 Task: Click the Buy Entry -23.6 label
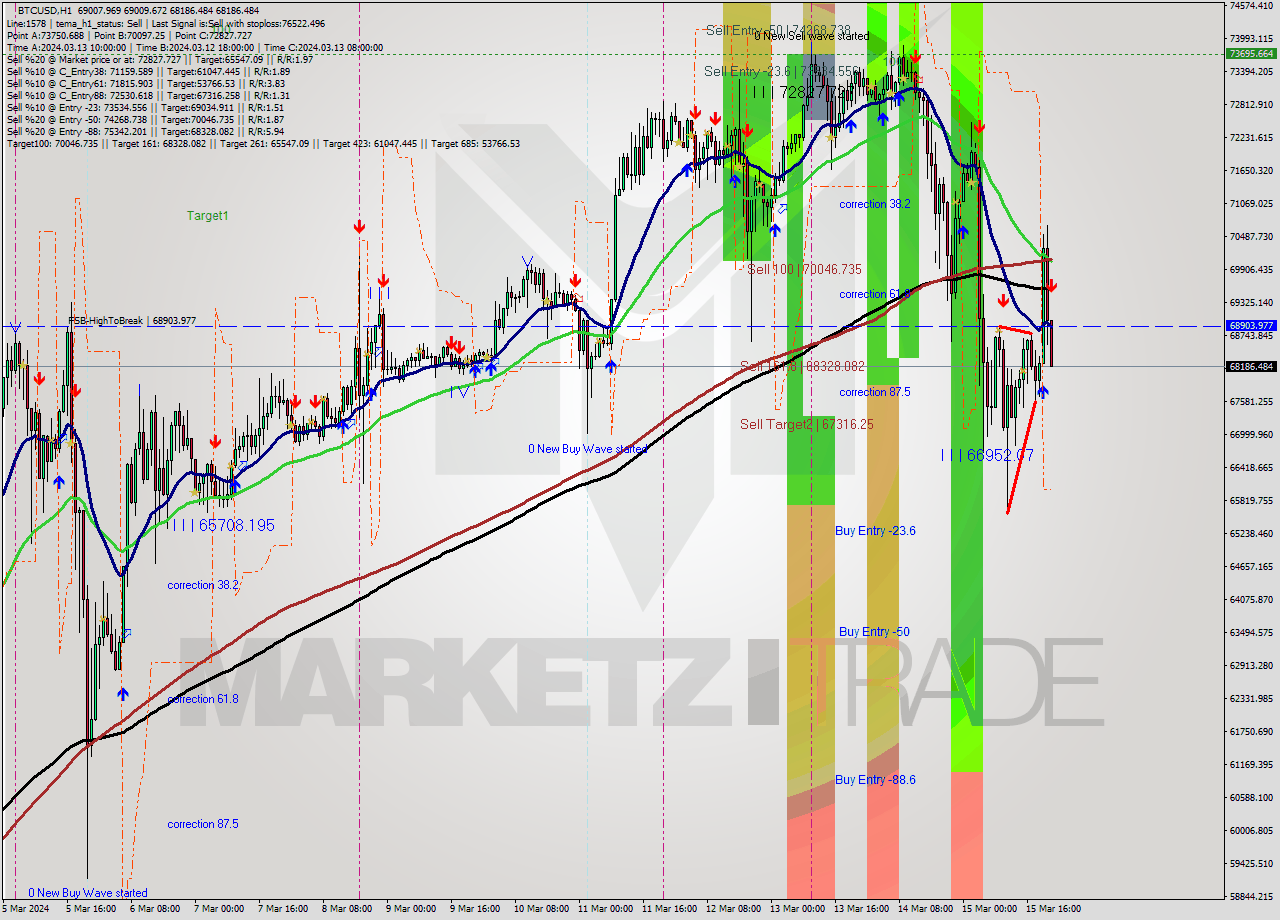(875, 530)
